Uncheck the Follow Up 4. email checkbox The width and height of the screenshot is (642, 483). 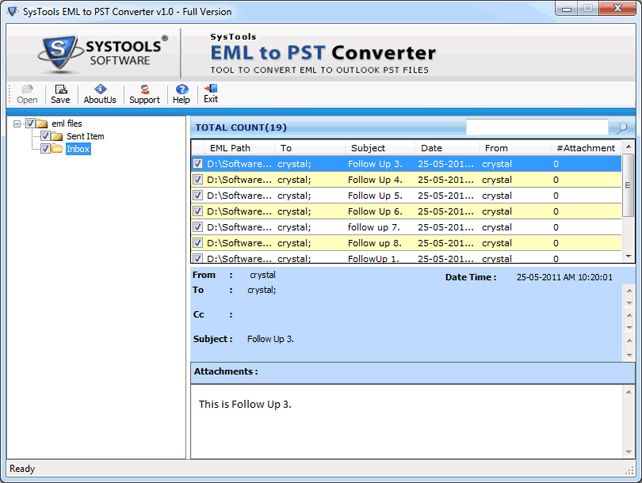click(x=198, y=180)
